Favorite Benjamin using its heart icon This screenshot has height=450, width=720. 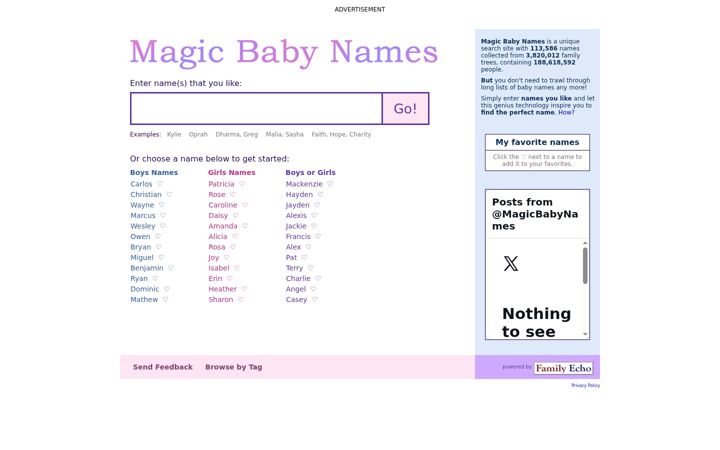(x=171, y=268)
